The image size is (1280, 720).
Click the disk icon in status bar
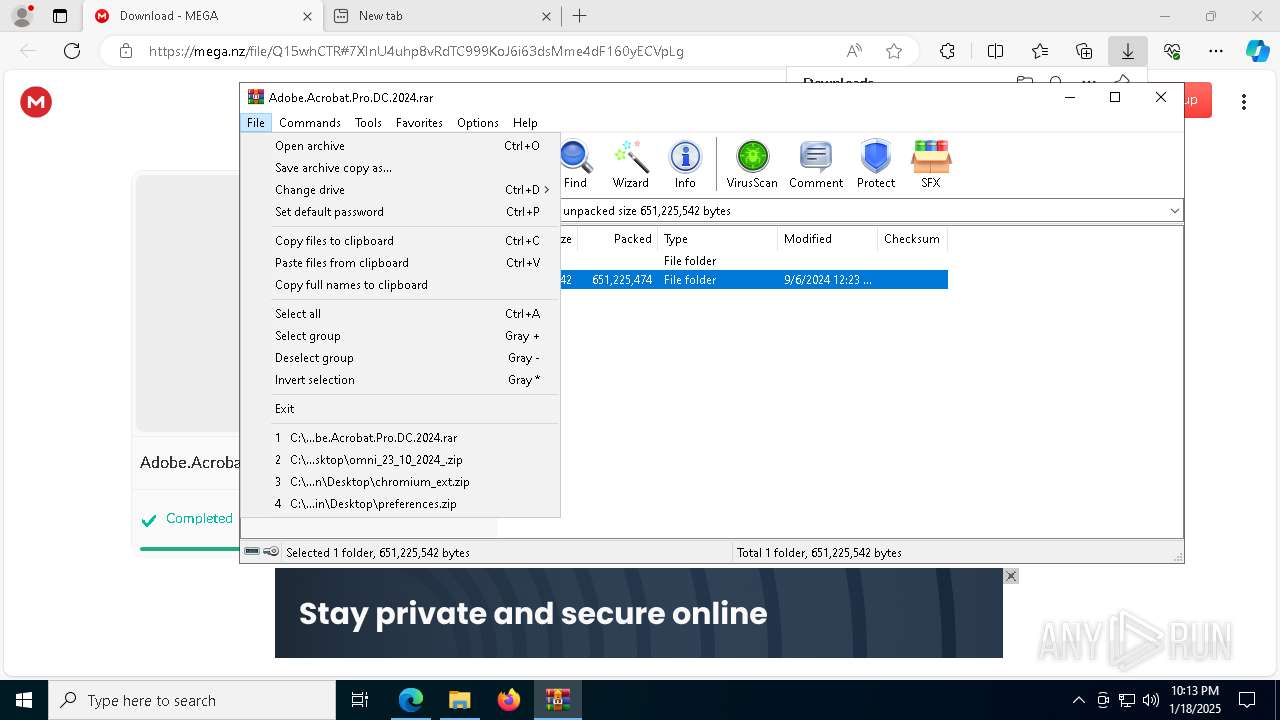(252, 551)
